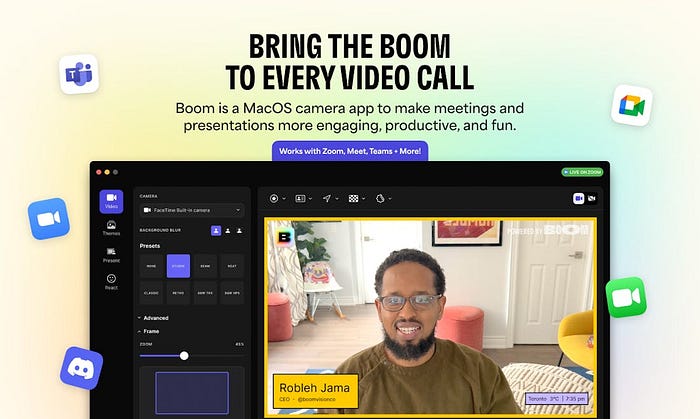Click the Robleh Jama name card overlay
The image size is (700, 419).
(x=316, y=391)
